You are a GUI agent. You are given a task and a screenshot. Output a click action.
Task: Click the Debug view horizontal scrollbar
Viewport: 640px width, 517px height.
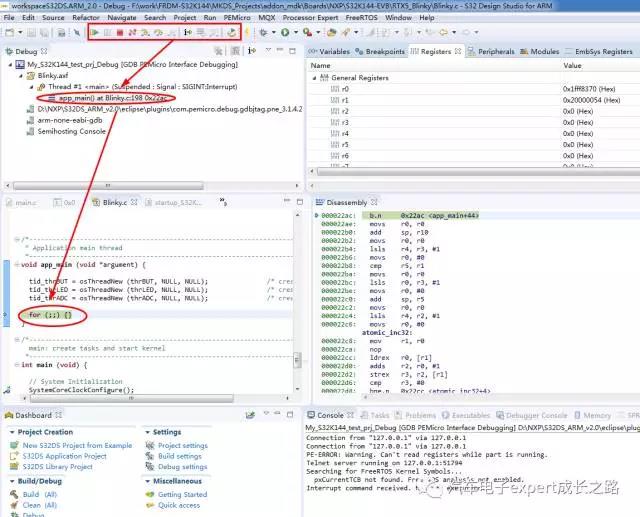(x=108, y=186)
